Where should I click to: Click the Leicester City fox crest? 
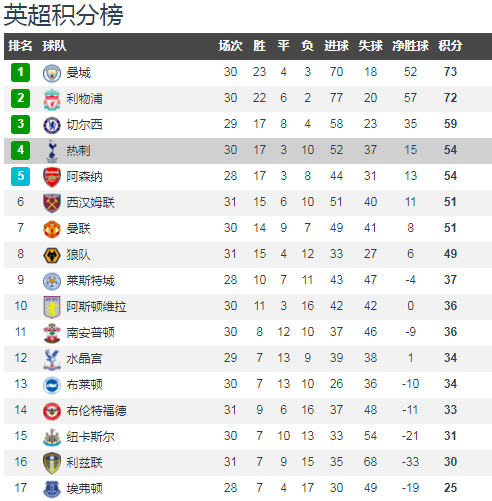click(52, 281)
